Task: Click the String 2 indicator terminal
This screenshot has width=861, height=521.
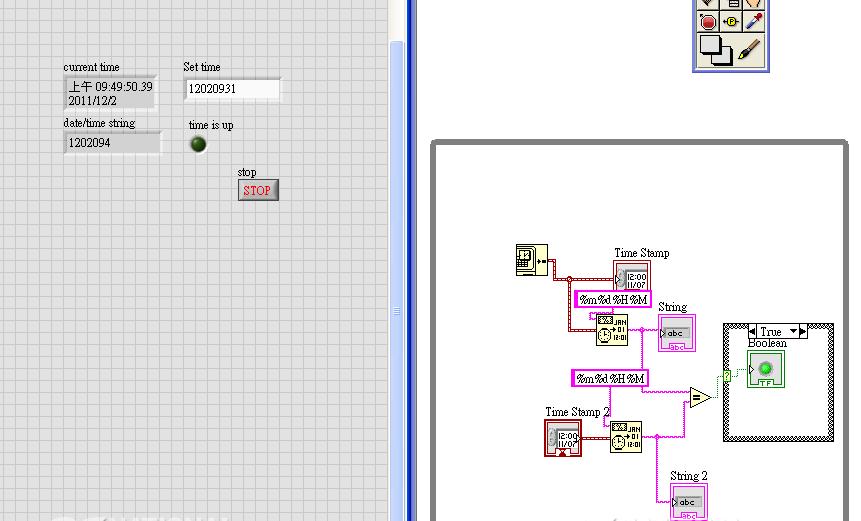Action: (689, 501)
